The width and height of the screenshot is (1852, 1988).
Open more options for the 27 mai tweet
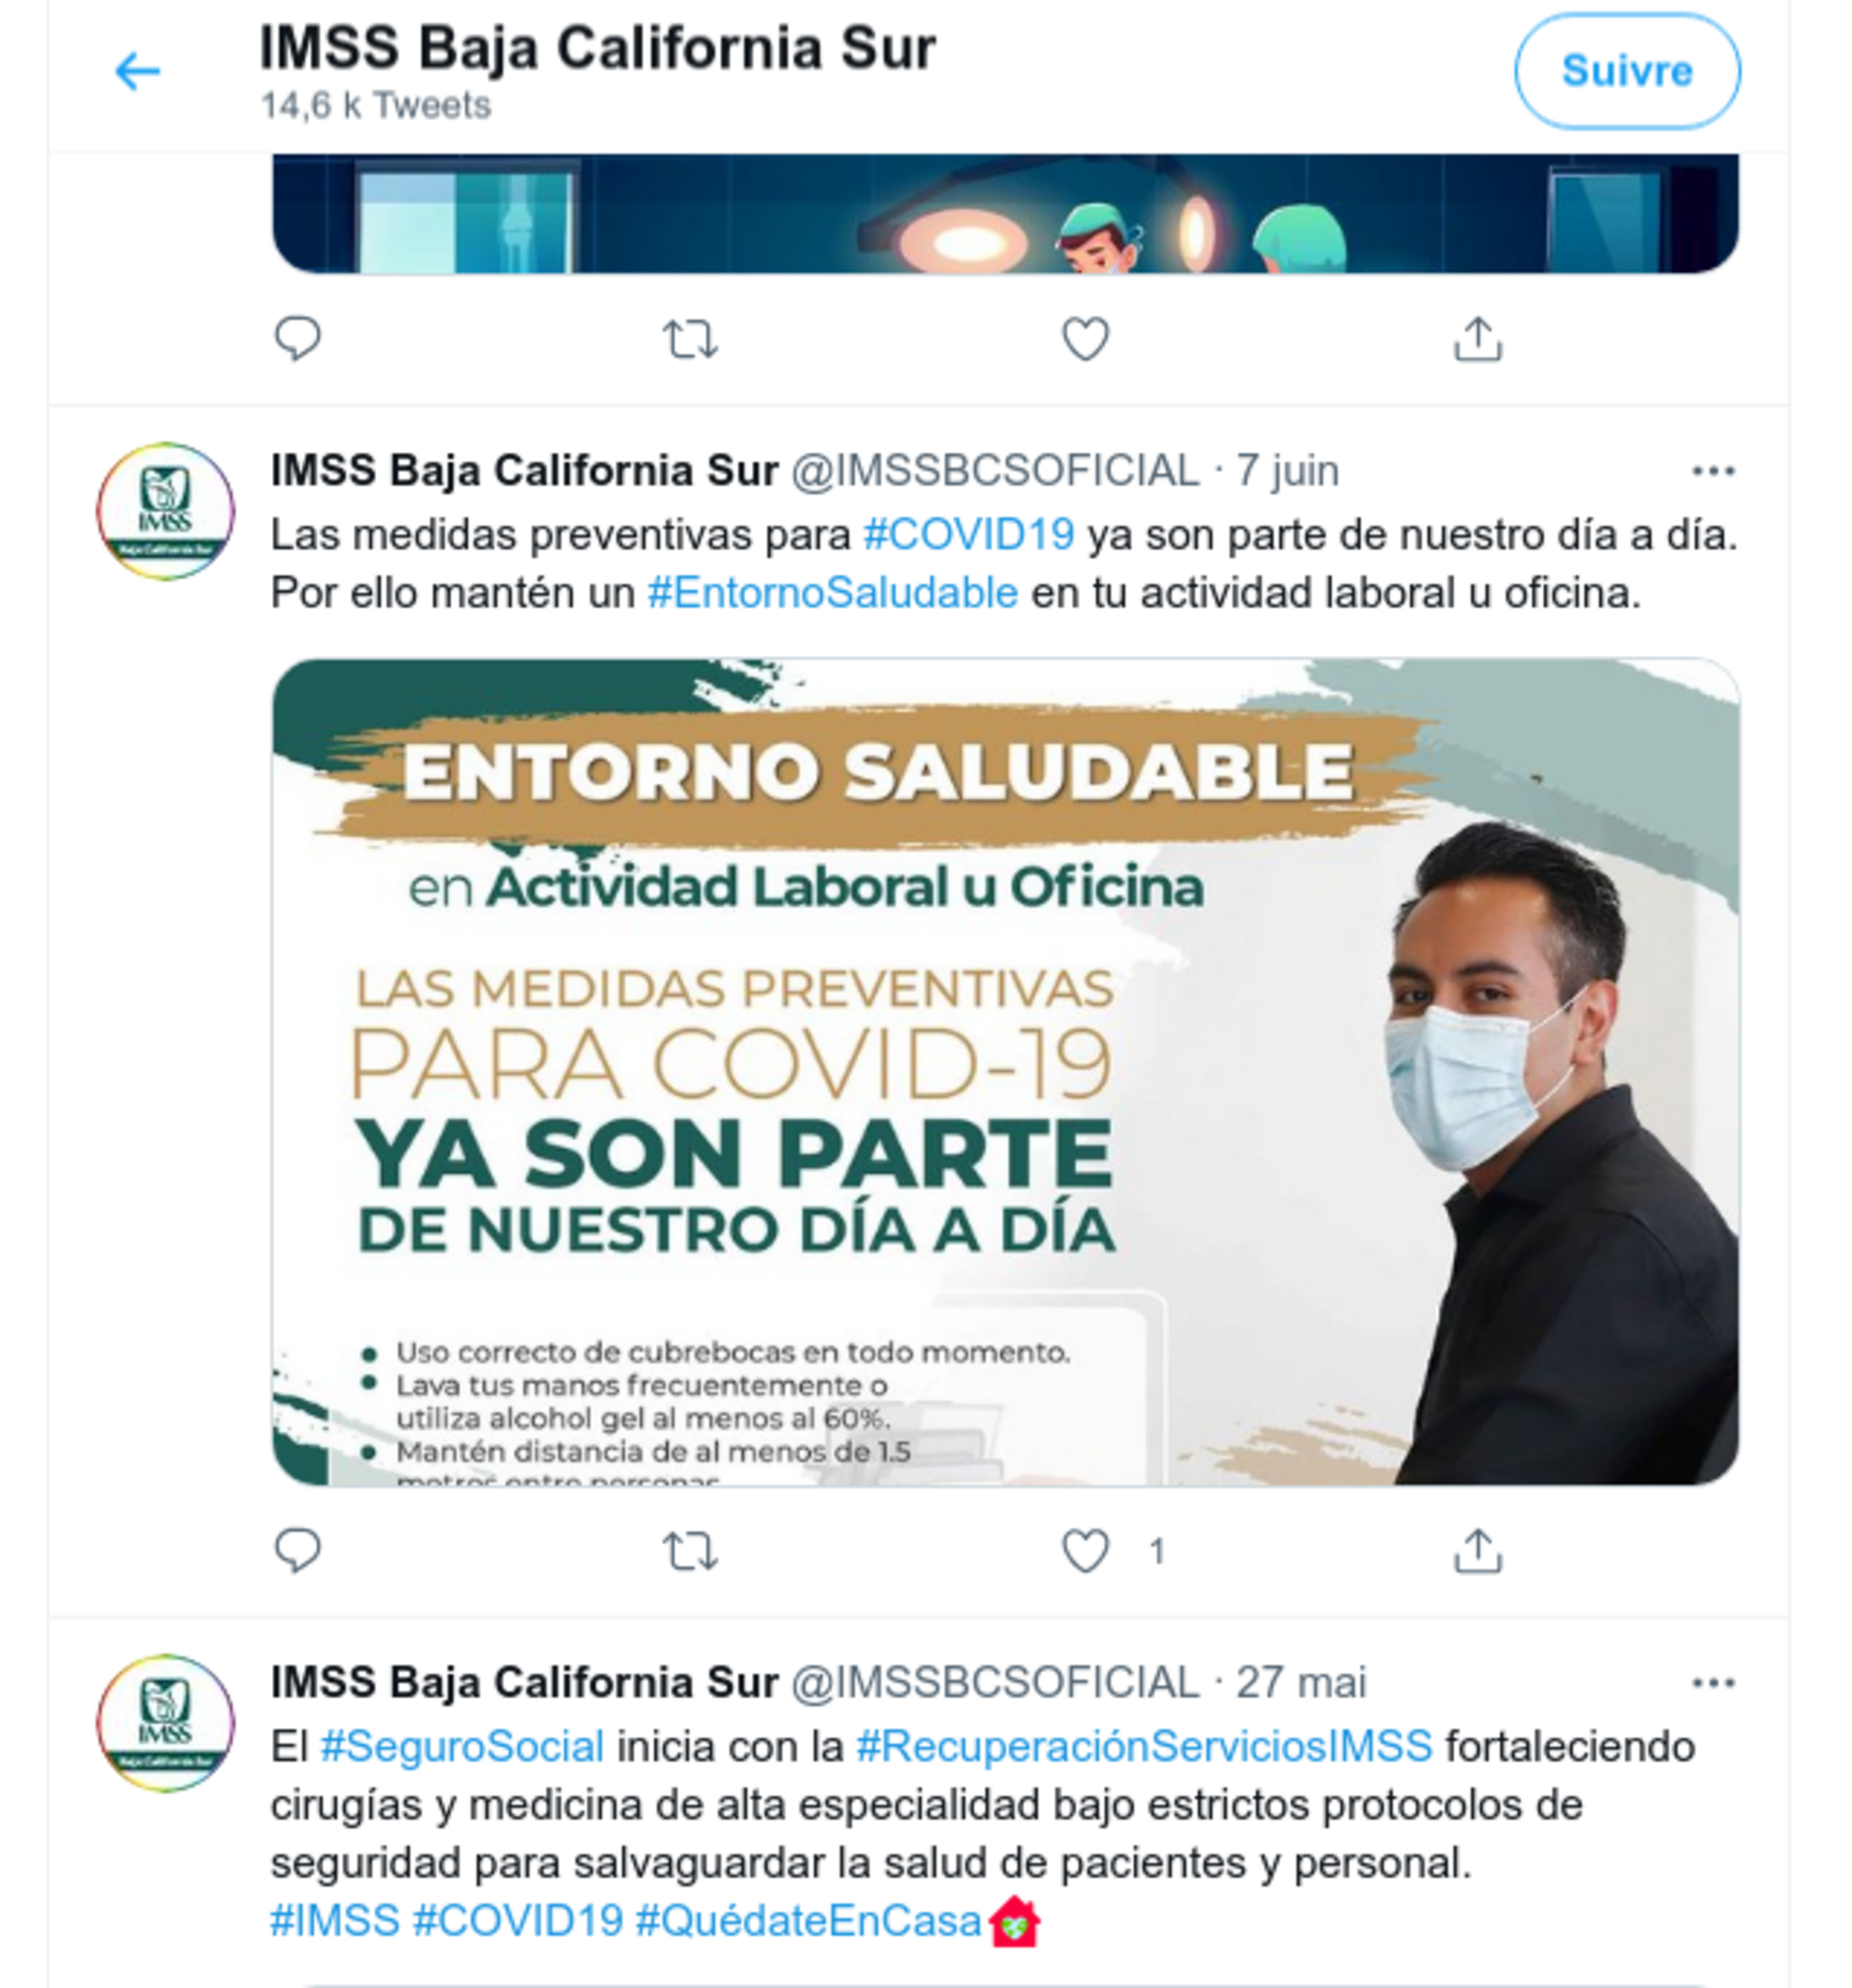1712,1683
